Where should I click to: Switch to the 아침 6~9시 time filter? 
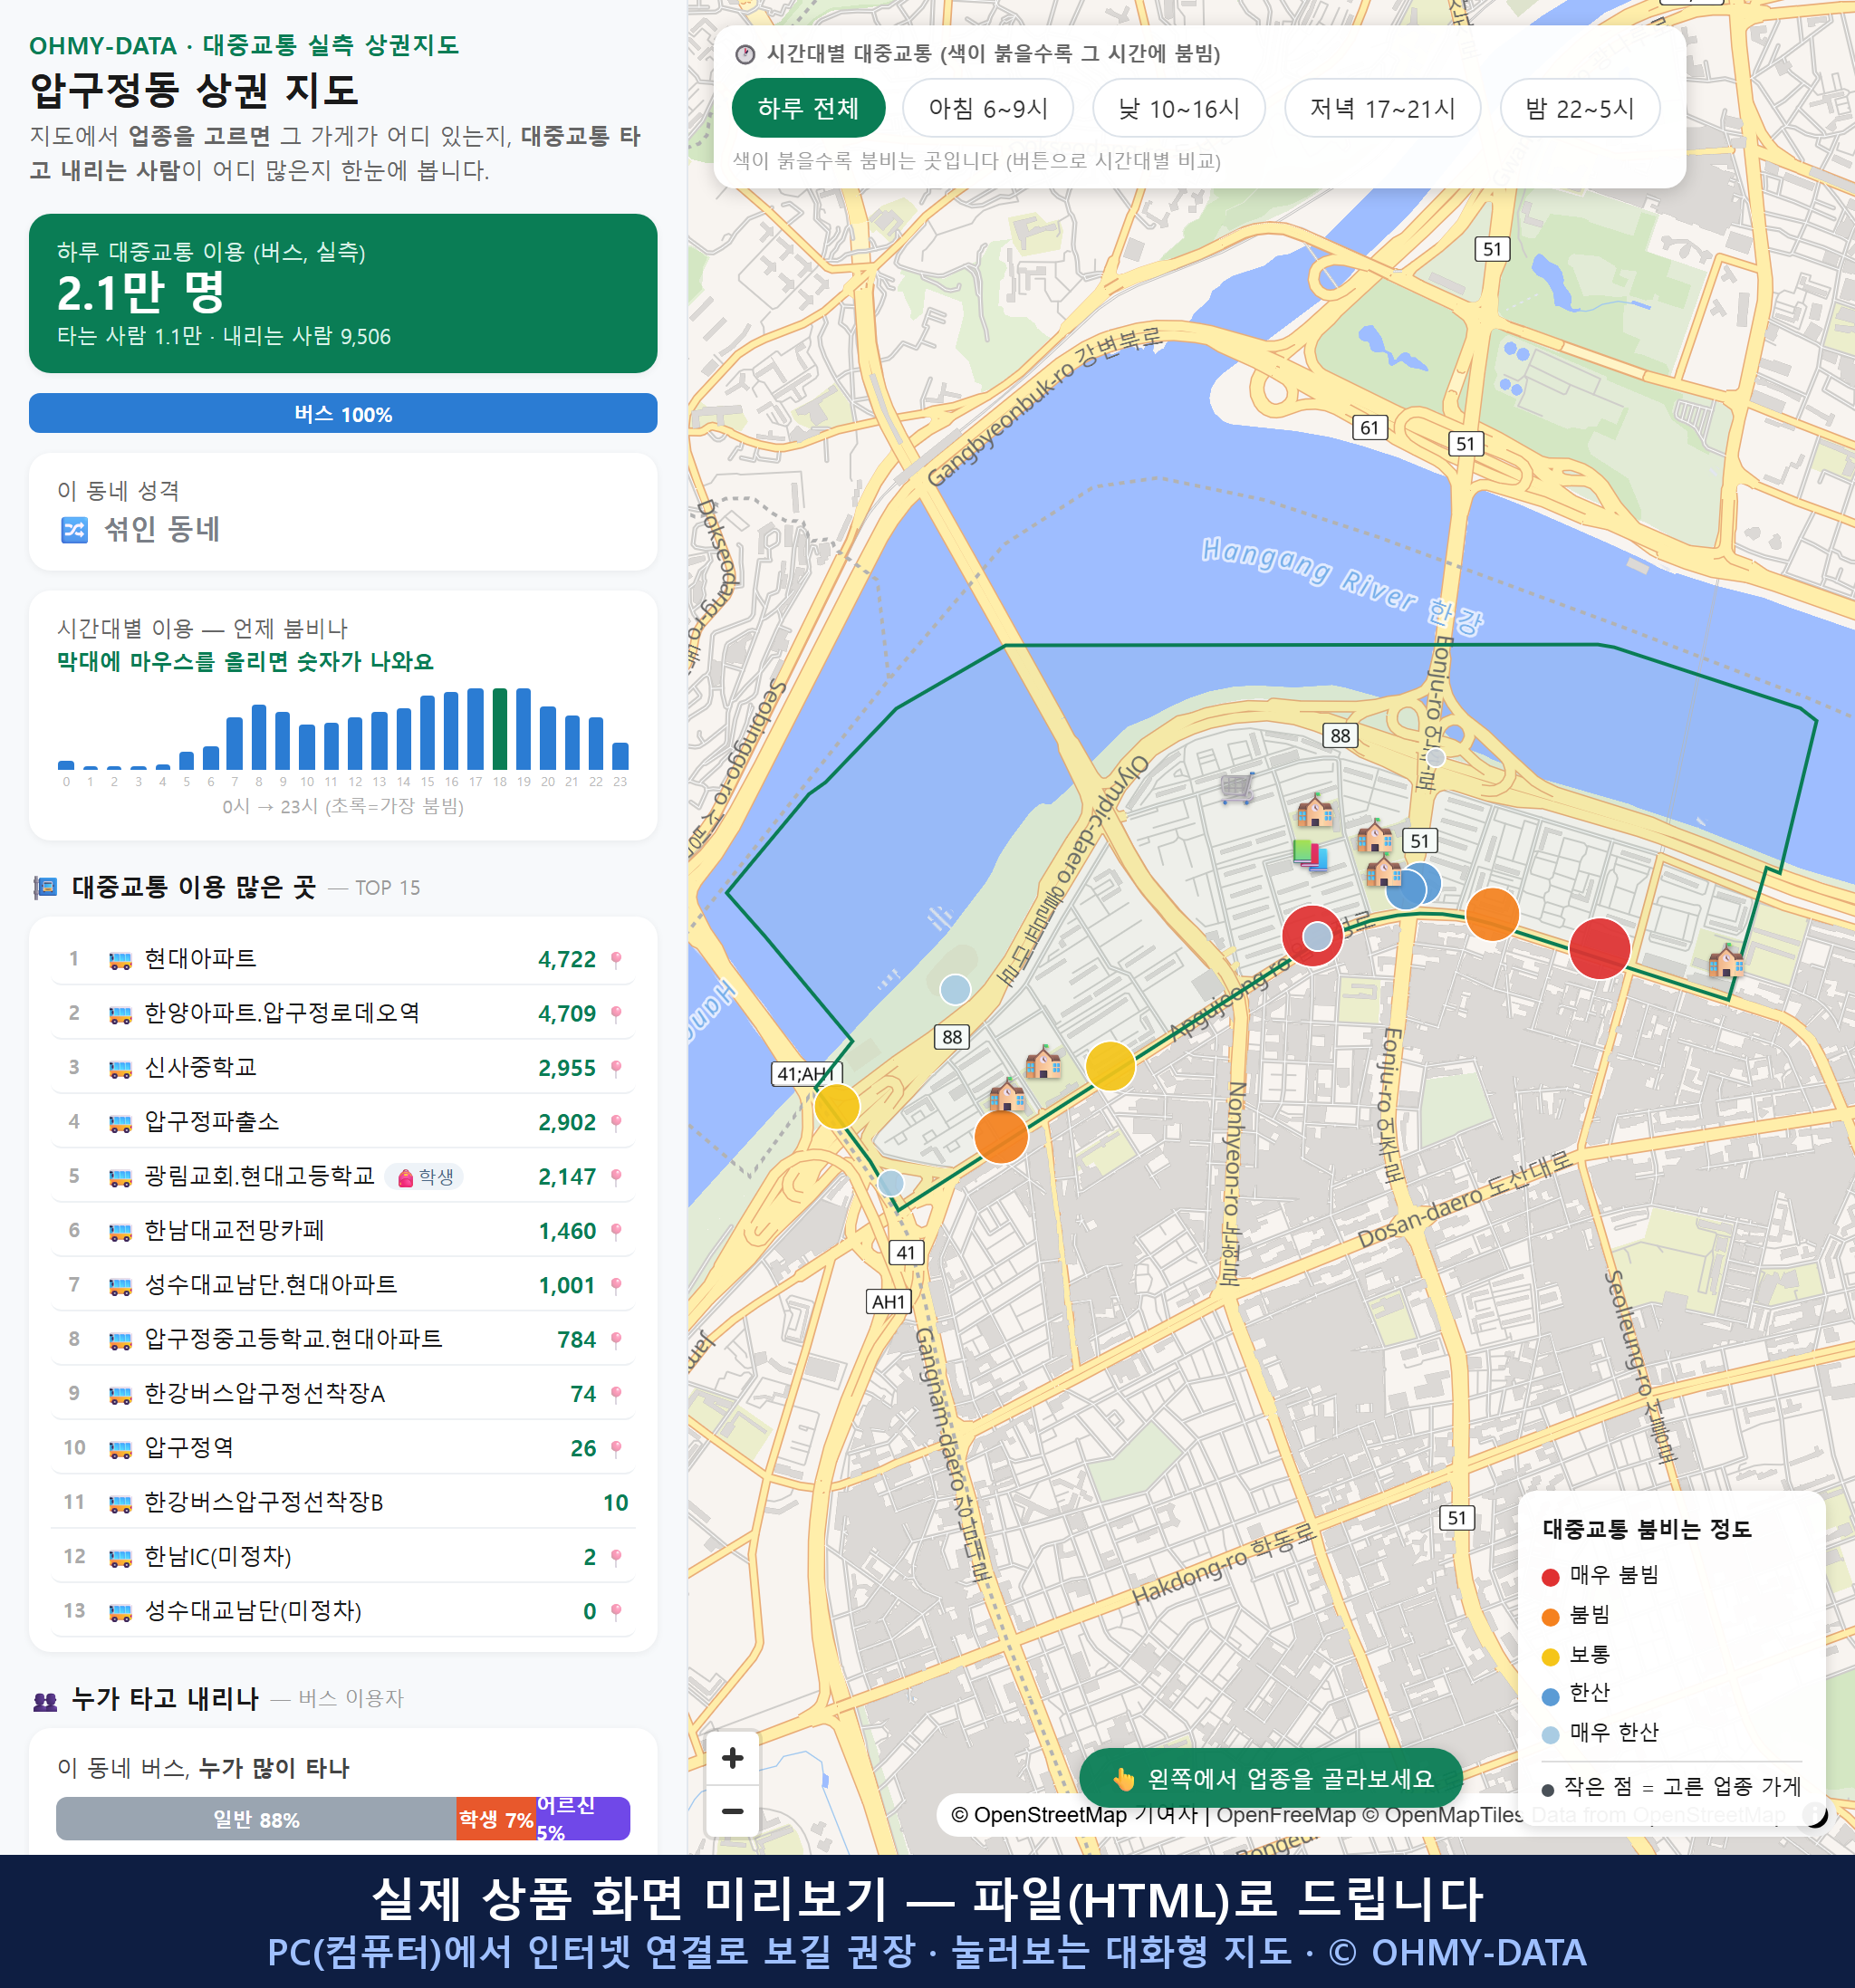(x=988, y=108)
